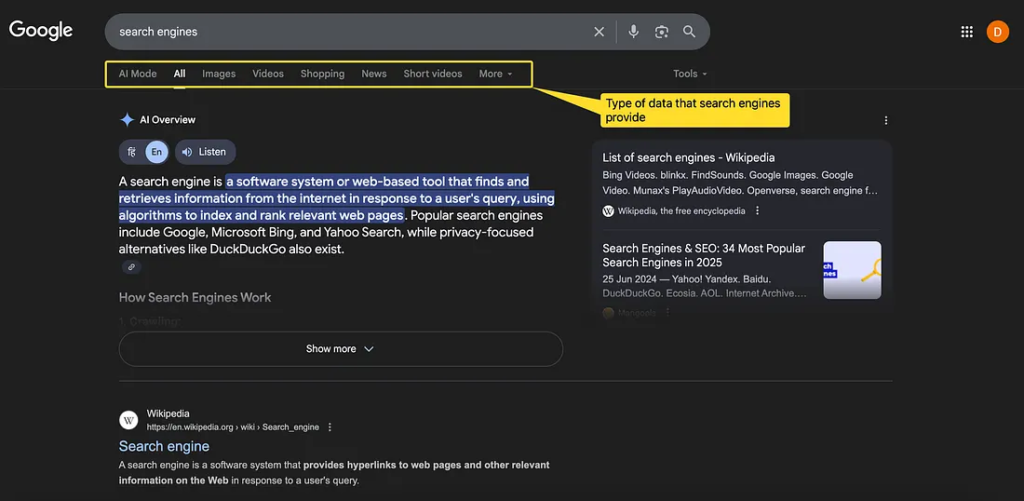This screenshot has height=501, width=1024.
Task: Open the Tools dropdown
Action: (690, 74)
